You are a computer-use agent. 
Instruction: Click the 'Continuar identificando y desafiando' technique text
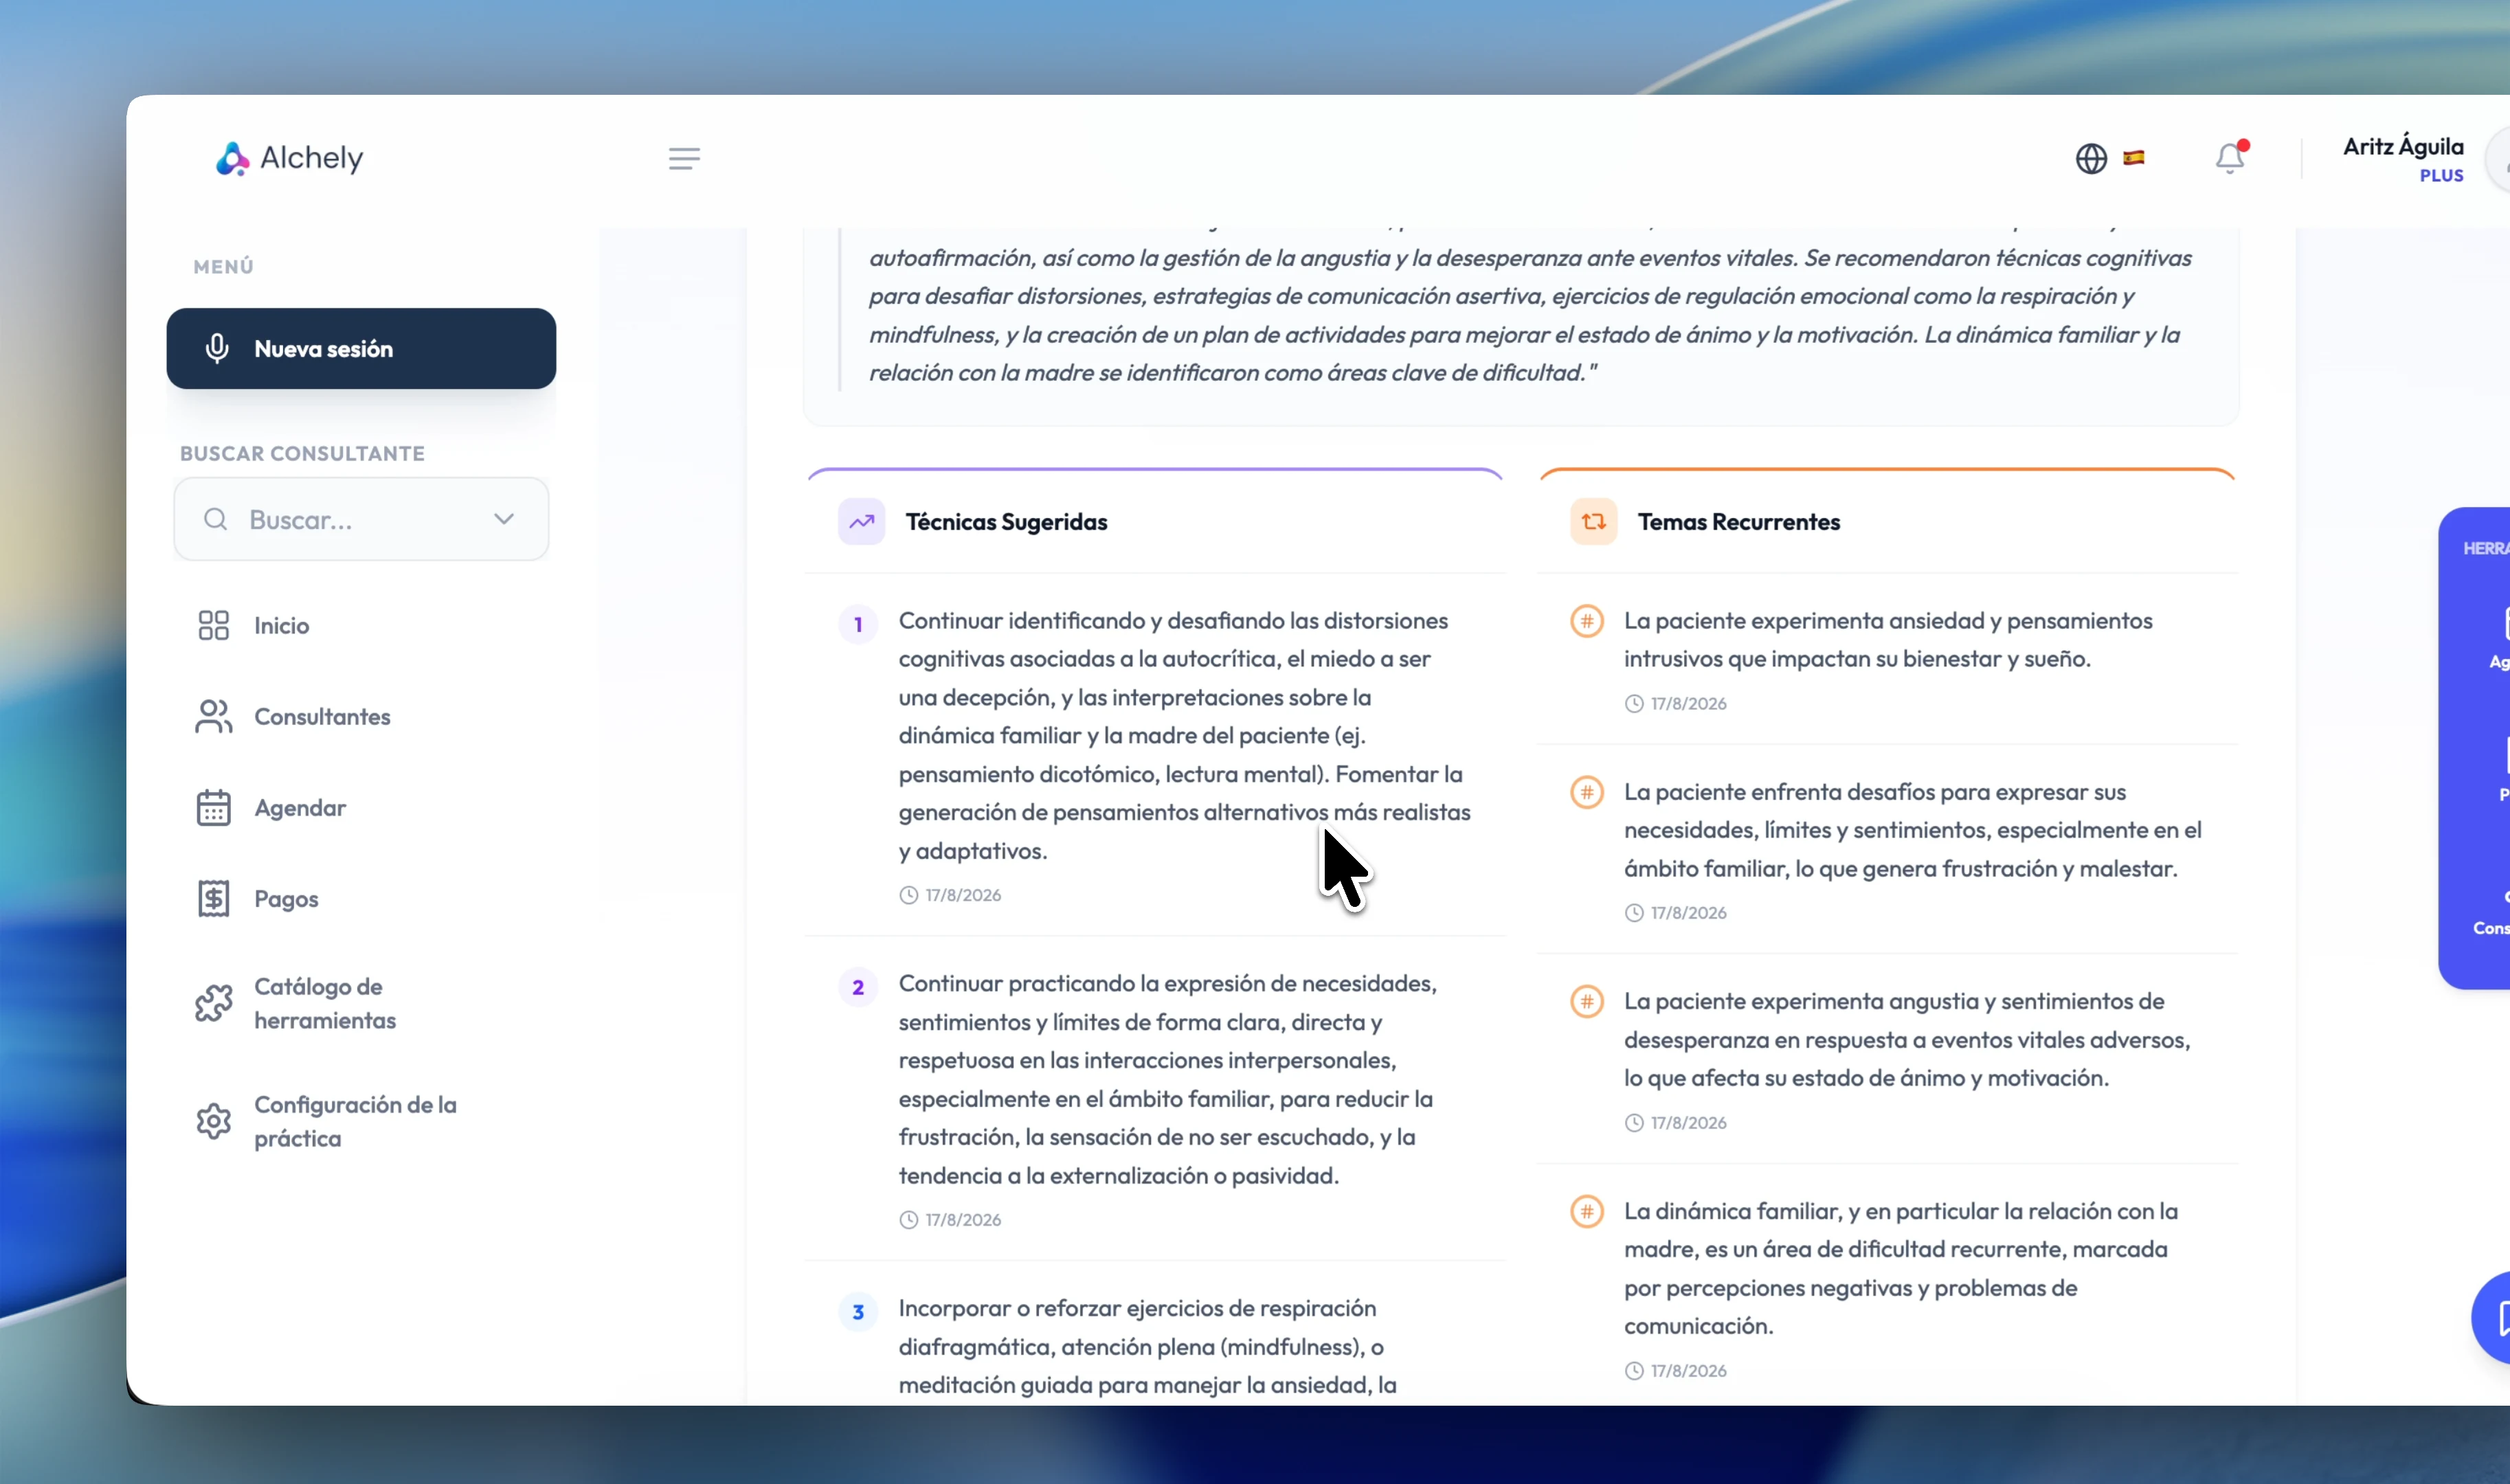pos(1185,736)
